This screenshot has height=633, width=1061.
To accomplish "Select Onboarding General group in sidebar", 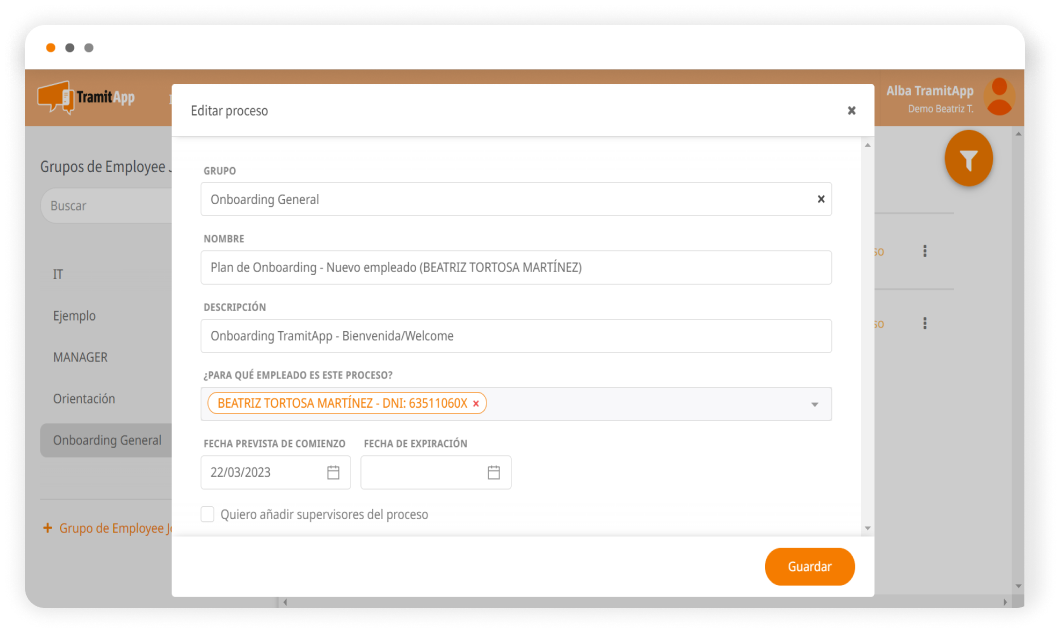I will (107, 440).
